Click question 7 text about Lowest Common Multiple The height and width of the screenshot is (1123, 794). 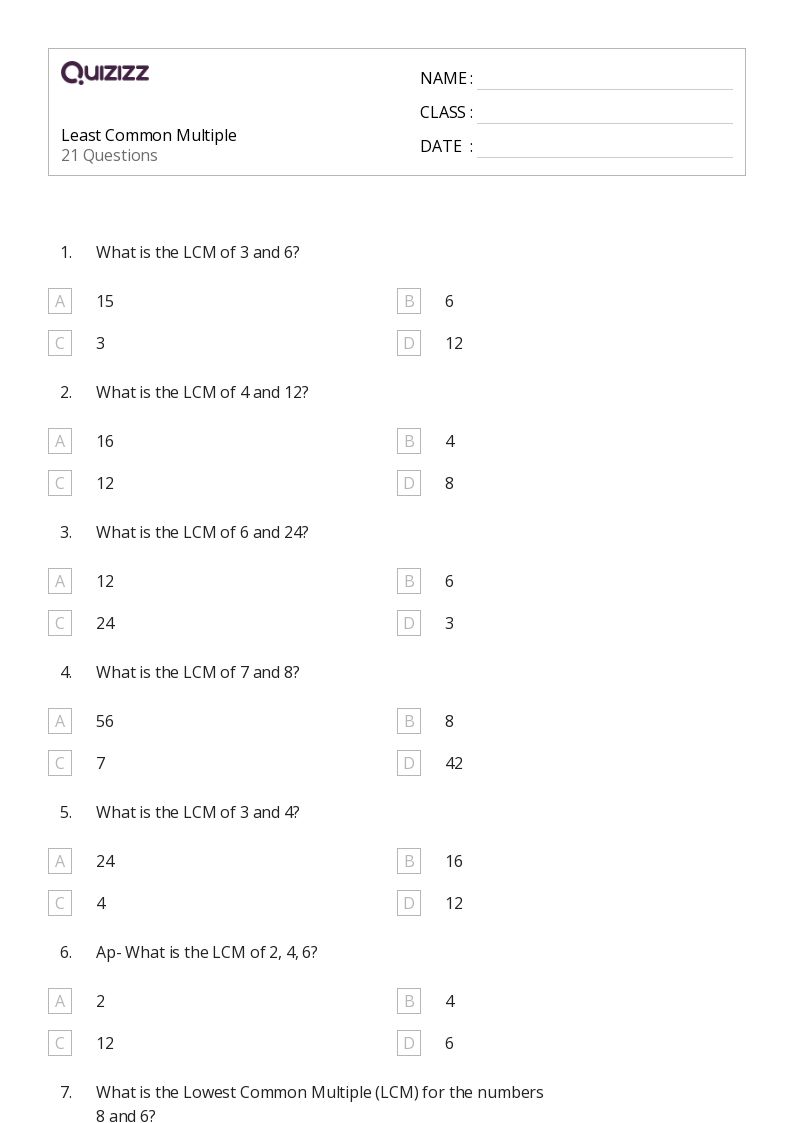click(x=319, y=1103)
